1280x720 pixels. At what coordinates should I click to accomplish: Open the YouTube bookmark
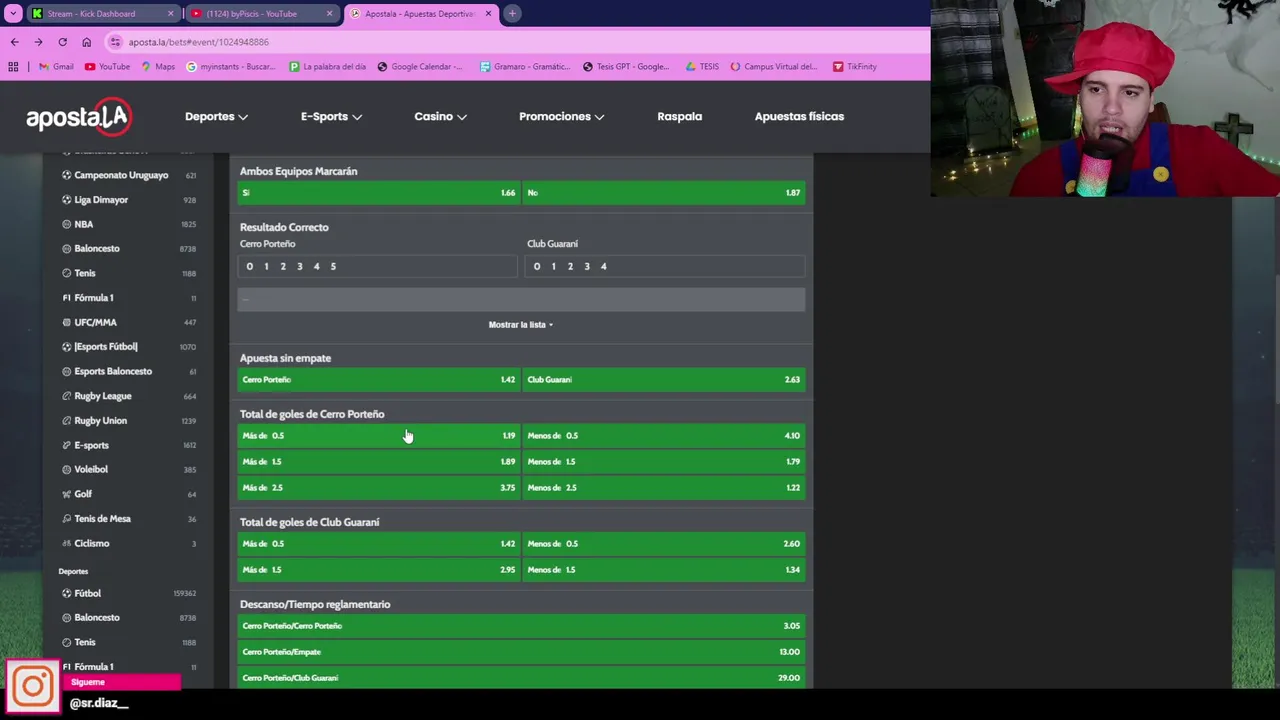pyautogui.click(x=107, y=67)
